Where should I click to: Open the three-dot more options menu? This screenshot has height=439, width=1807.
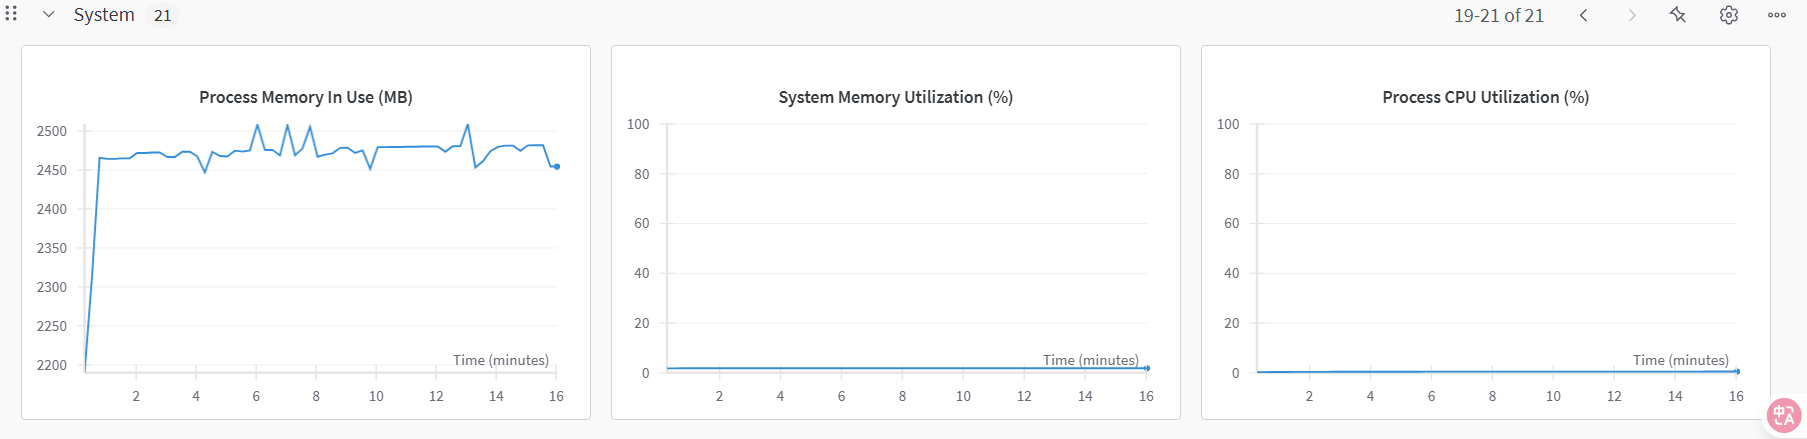coord(1777,15)
